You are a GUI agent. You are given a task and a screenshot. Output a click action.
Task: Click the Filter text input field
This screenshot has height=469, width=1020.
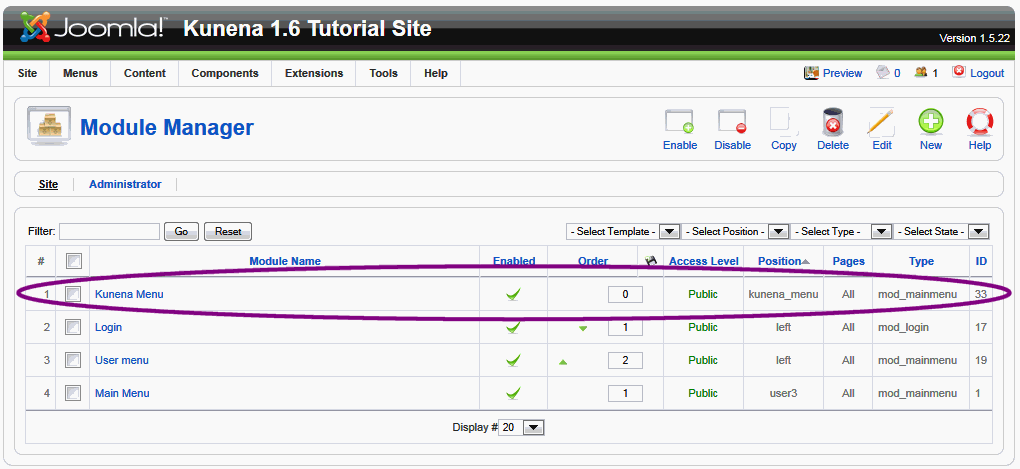coord(109,231)
